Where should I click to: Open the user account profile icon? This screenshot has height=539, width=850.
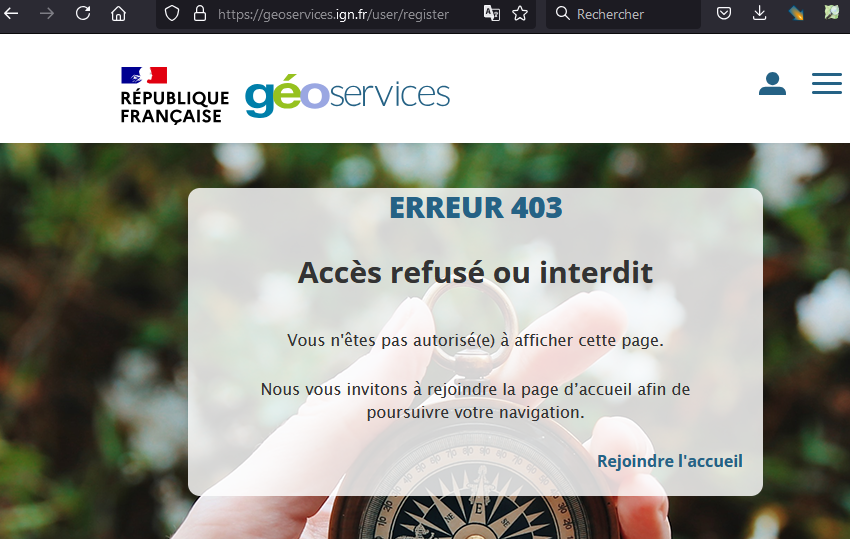click(772, 84)
